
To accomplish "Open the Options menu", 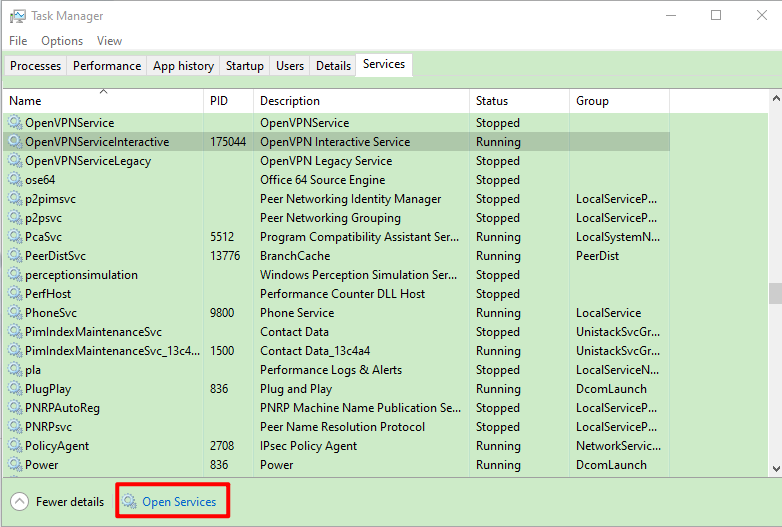I will coord(62,41).
